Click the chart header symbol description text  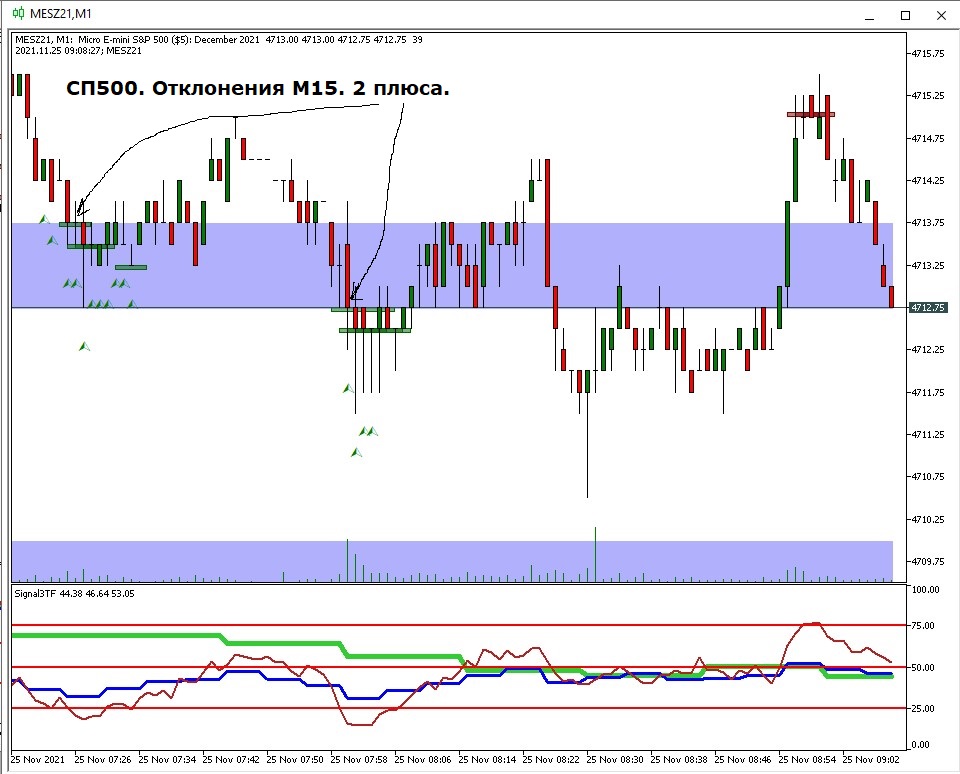[x=219, y=40]
